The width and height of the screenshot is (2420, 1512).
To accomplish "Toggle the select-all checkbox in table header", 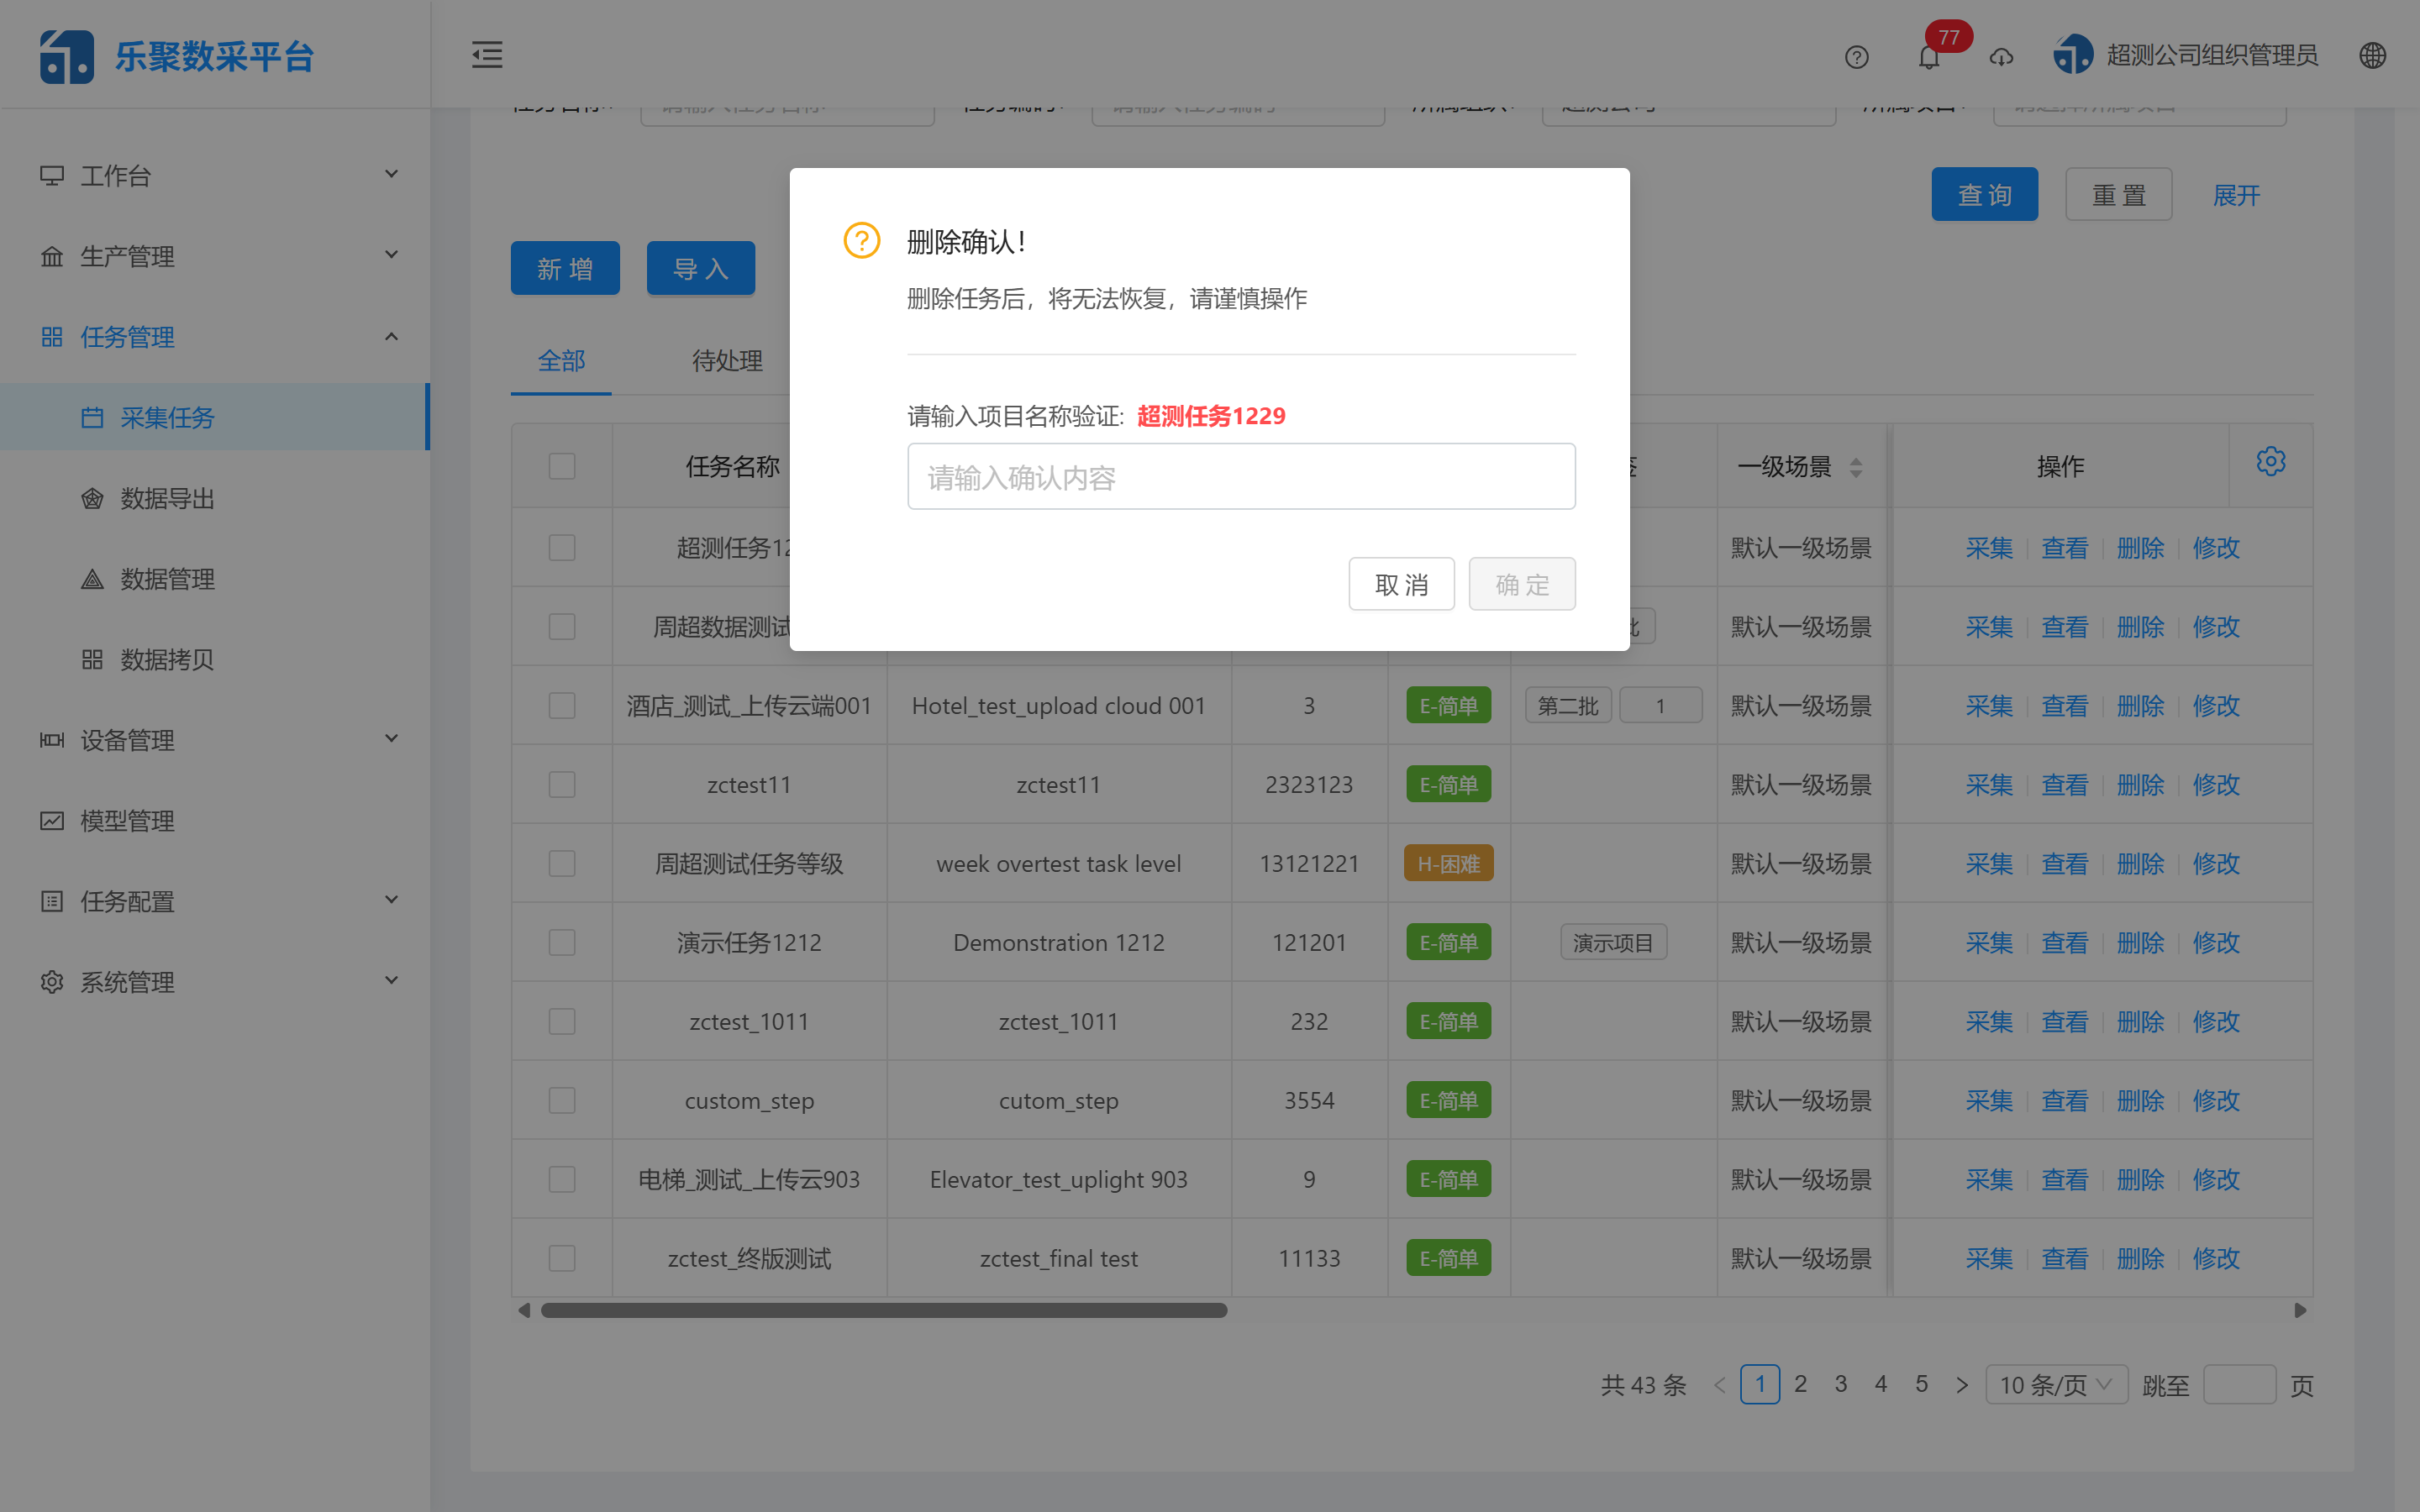I will 561,465.
